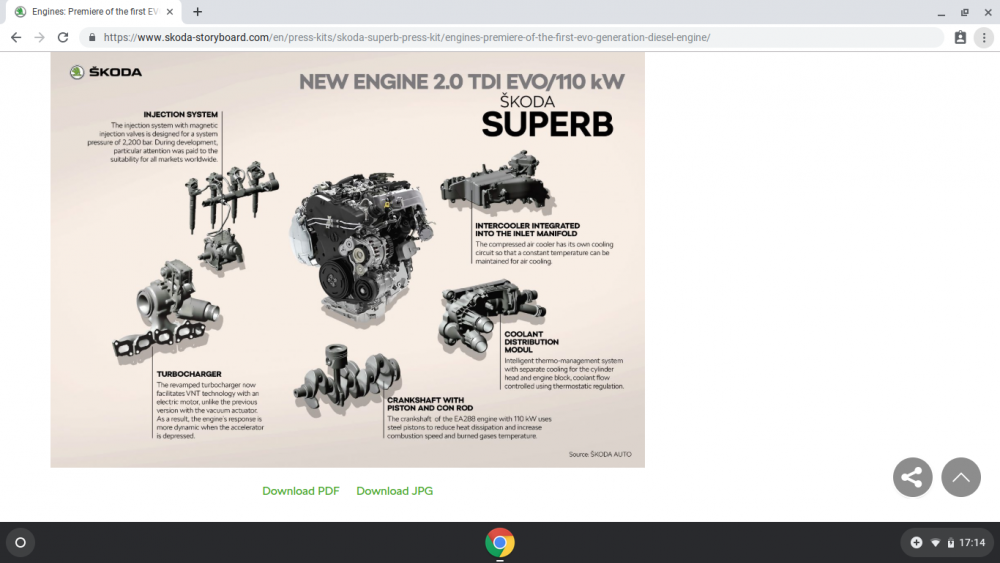Image resolution: width=1000 pixels, height=563 pixels.
Task: Click New Engine 2.0 TDI title
Action: (462, 82)
